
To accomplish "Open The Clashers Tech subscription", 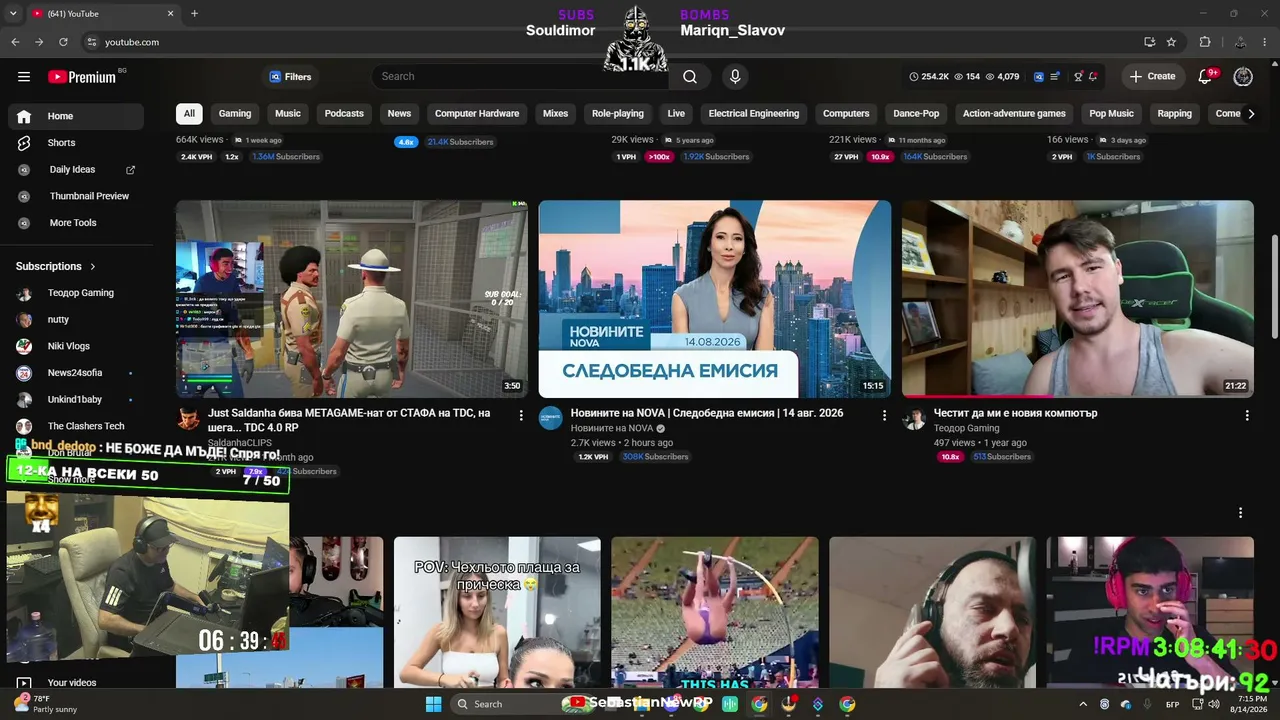I will 76,426.
